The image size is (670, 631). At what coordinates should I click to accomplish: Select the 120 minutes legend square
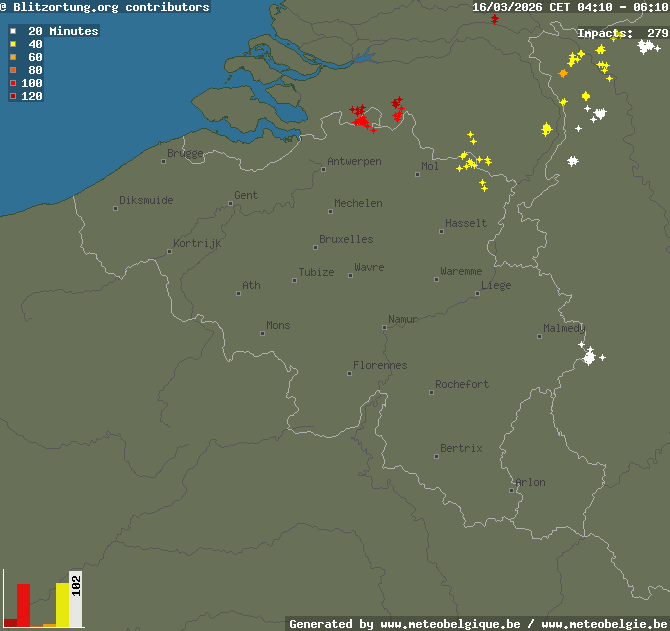tap(13, 97)
